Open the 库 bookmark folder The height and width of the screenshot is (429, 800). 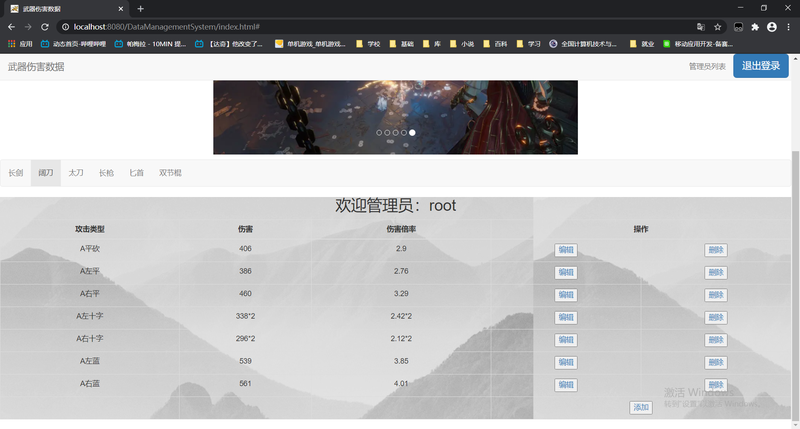(432, 44)
